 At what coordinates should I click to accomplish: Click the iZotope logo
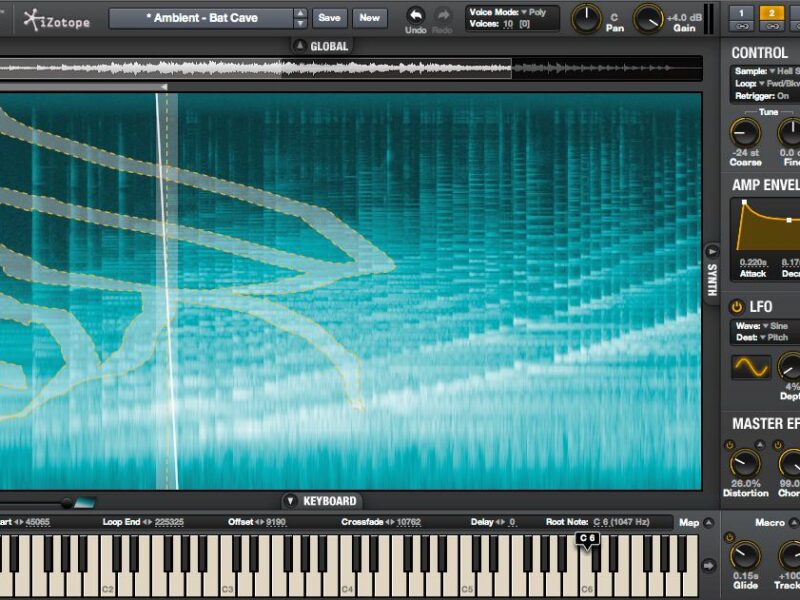51,18
